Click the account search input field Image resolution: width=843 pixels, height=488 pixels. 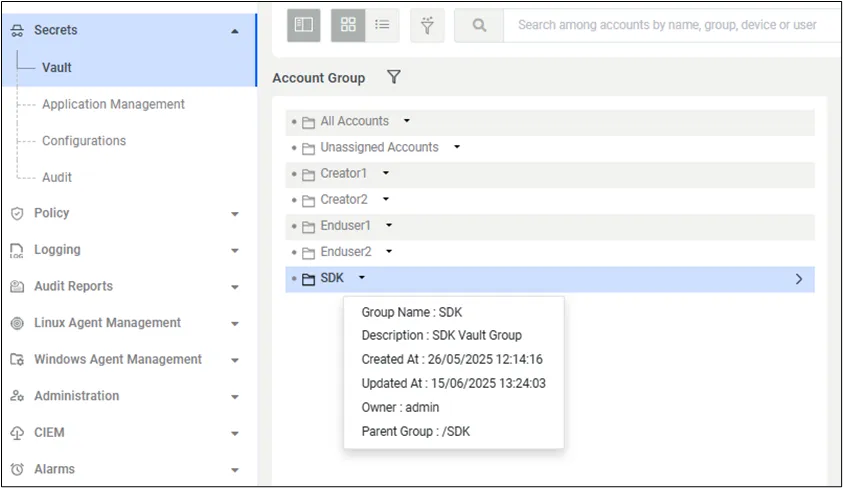click(x=672, y=25)
